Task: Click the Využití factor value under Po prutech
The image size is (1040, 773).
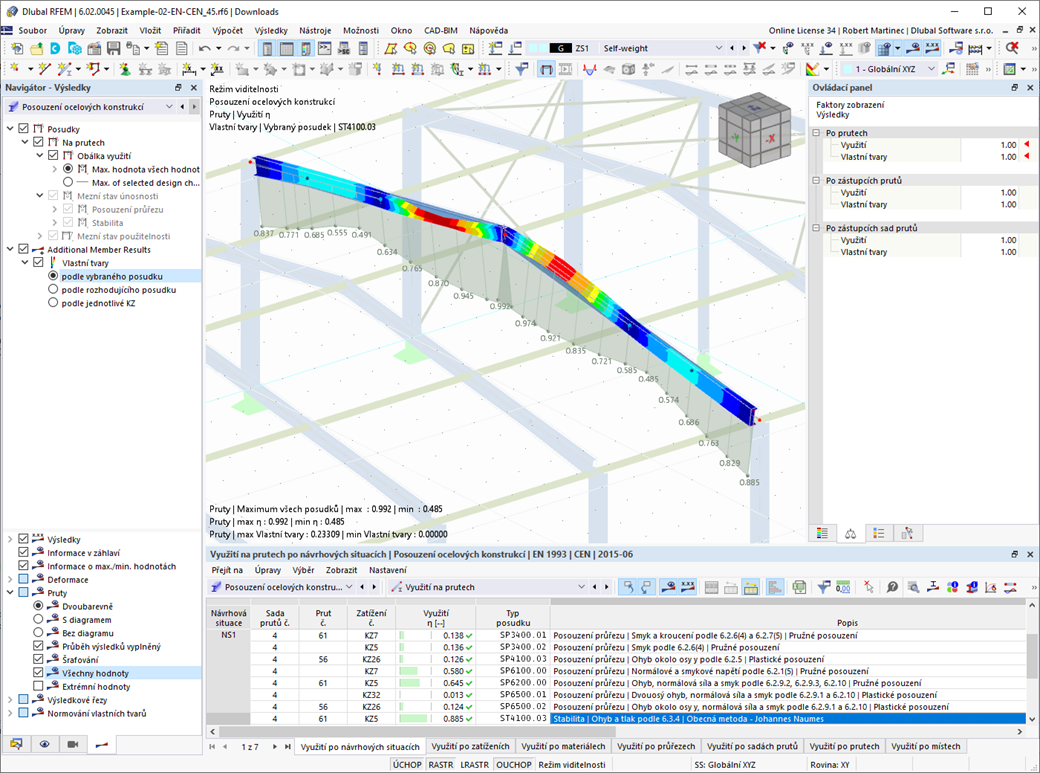Action: [x=1008, y=145]
